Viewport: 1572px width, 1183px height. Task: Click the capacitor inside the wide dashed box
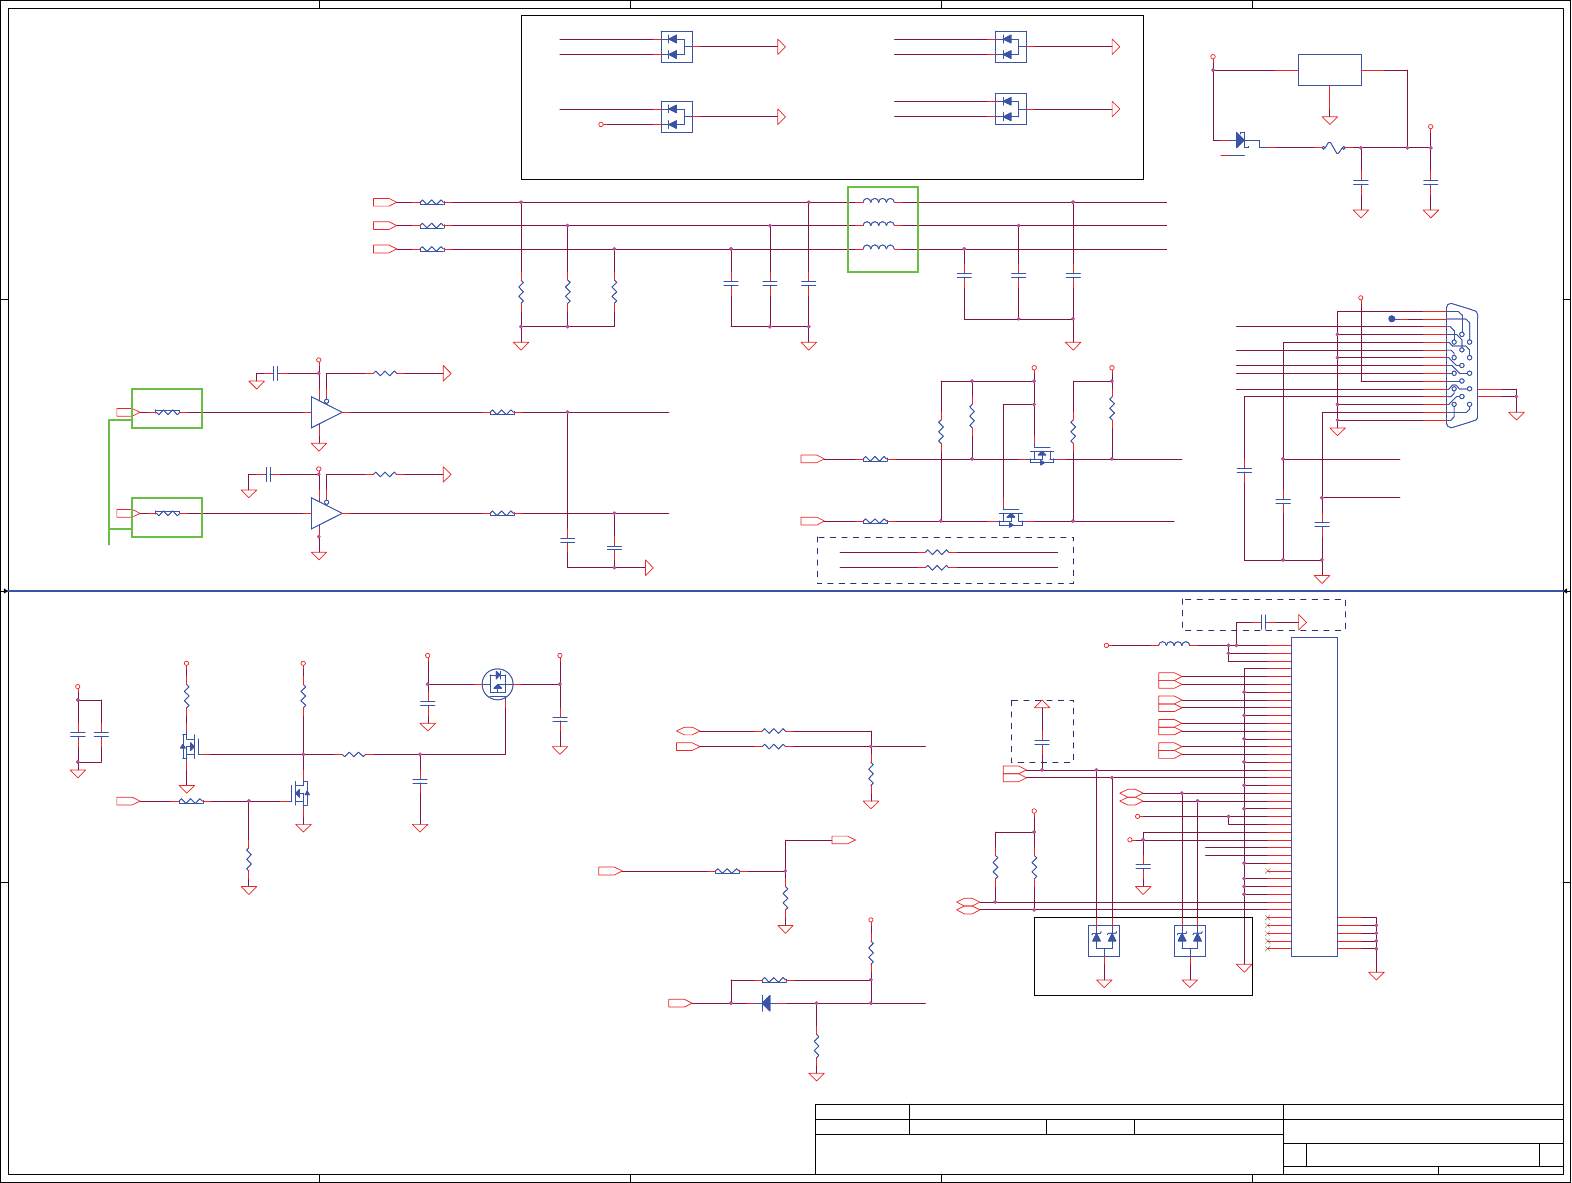pos(1265,622)
